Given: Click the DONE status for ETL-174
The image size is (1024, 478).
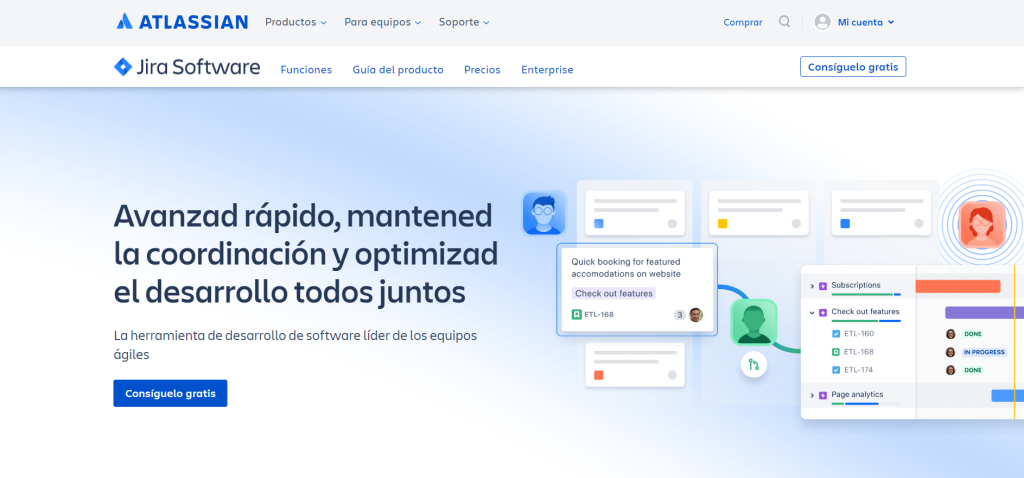Looking at the screenshot, I should click(973, 370).
